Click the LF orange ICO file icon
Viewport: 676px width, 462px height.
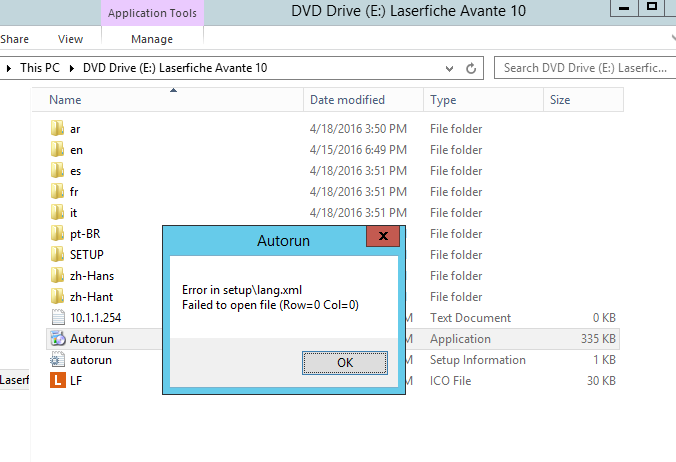[58, 381]
